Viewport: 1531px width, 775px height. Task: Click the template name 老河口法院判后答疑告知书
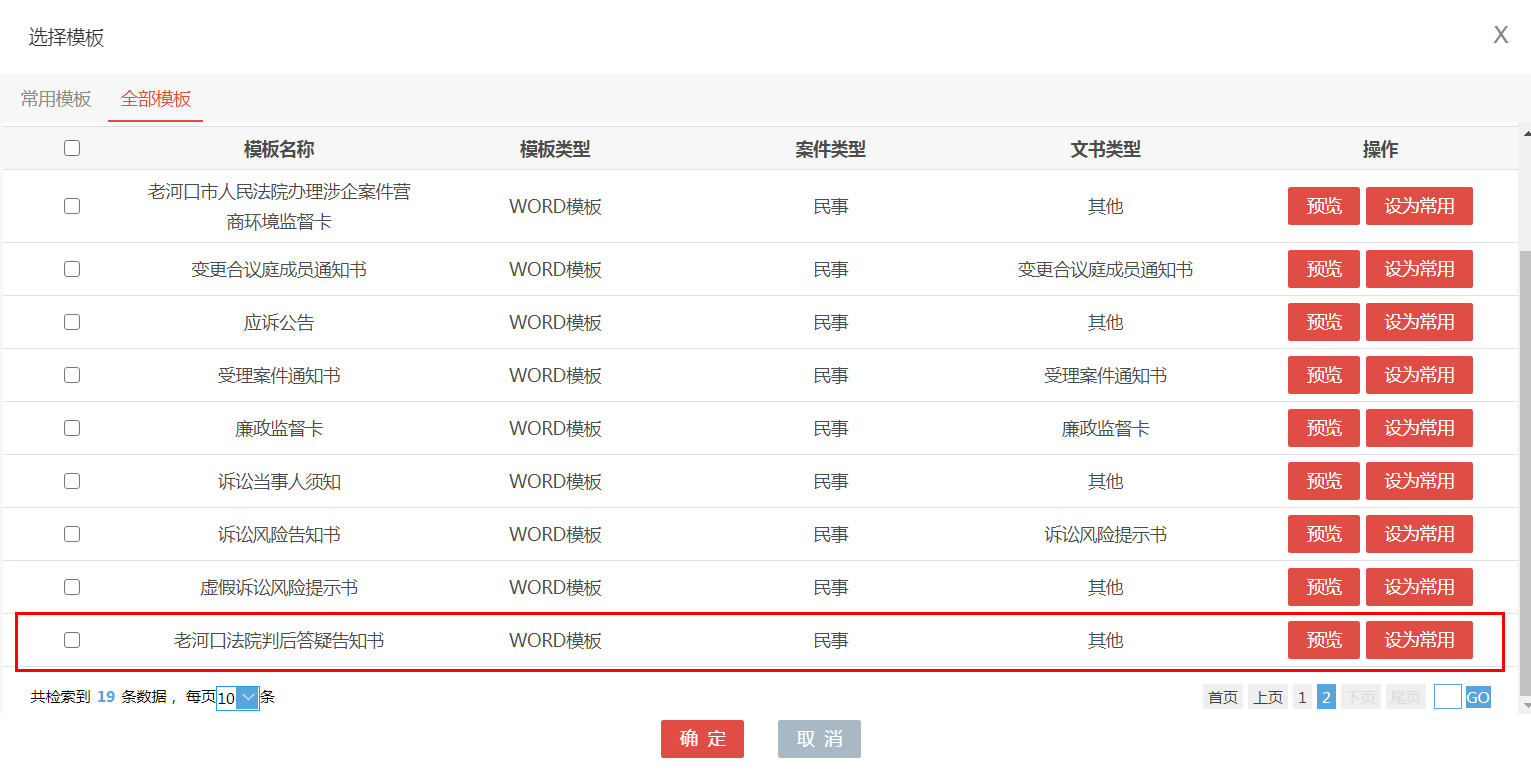click(x=279, y=641)
